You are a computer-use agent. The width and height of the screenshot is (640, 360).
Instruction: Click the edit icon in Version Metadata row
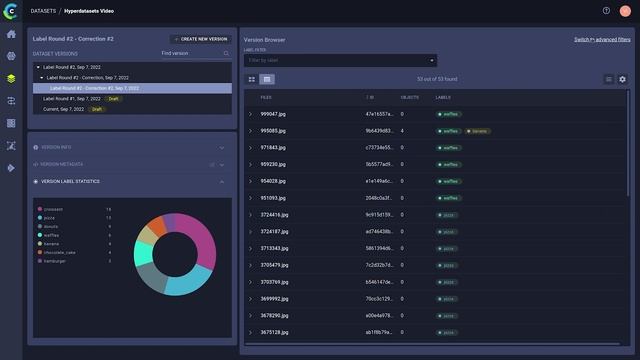coord(212,164)
